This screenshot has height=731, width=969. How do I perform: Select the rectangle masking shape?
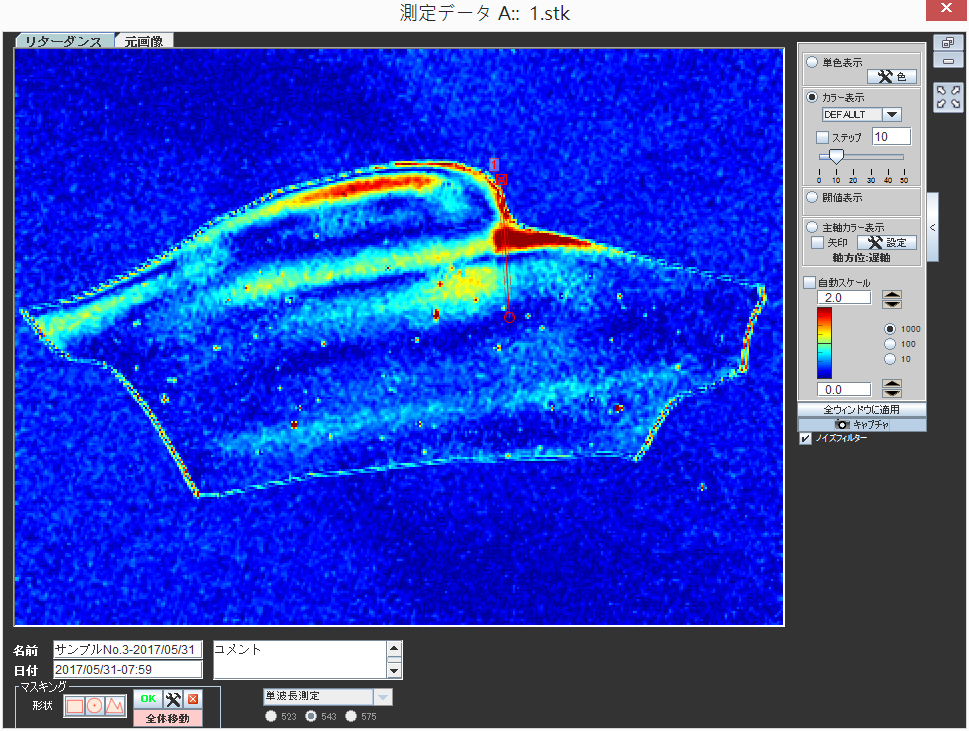click(75, 705)
